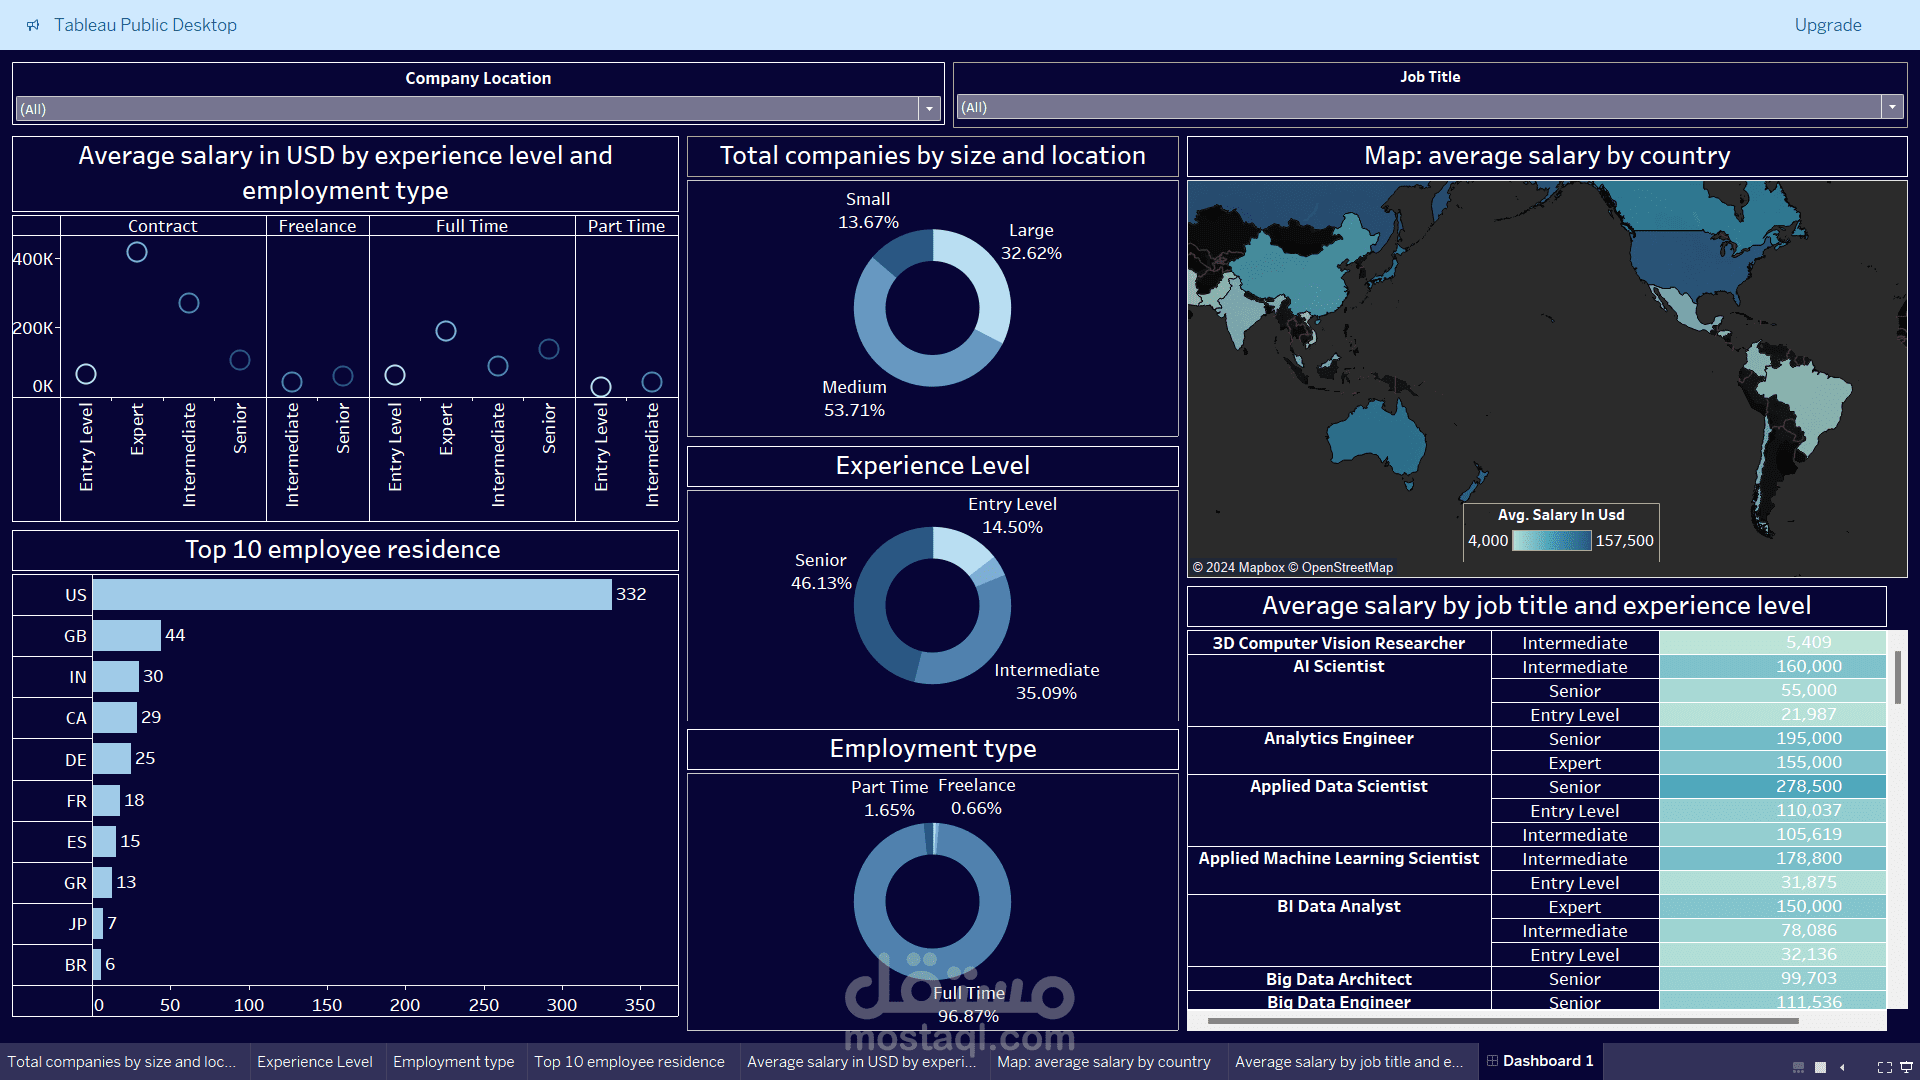This screenshot has height=1080, width=1920.
Task: Go to previous sheet arrow
Action: [x=1842, y=1067]
